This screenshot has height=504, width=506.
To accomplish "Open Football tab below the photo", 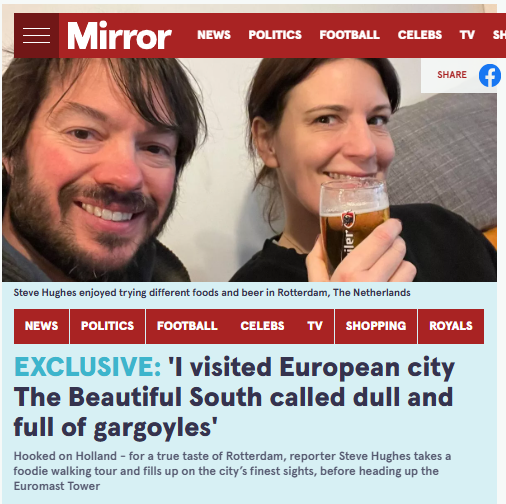I will [x=187, y=326].
